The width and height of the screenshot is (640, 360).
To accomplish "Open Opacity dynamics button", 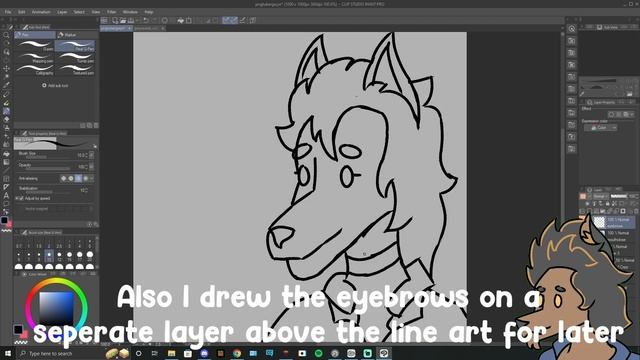I will (x=91, y=167).
